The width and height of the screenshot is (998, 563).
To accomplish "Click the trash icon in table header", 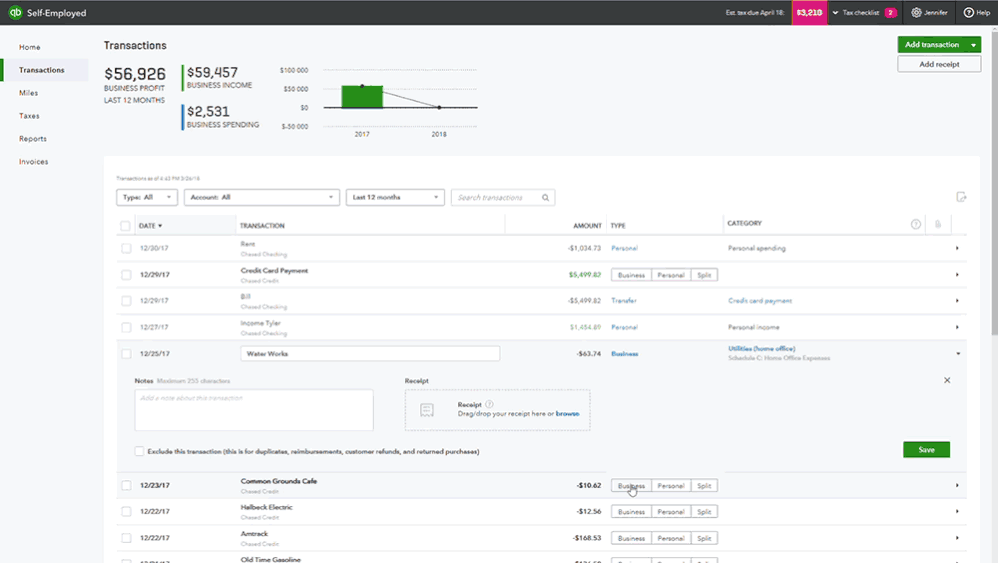I will 937,225.
